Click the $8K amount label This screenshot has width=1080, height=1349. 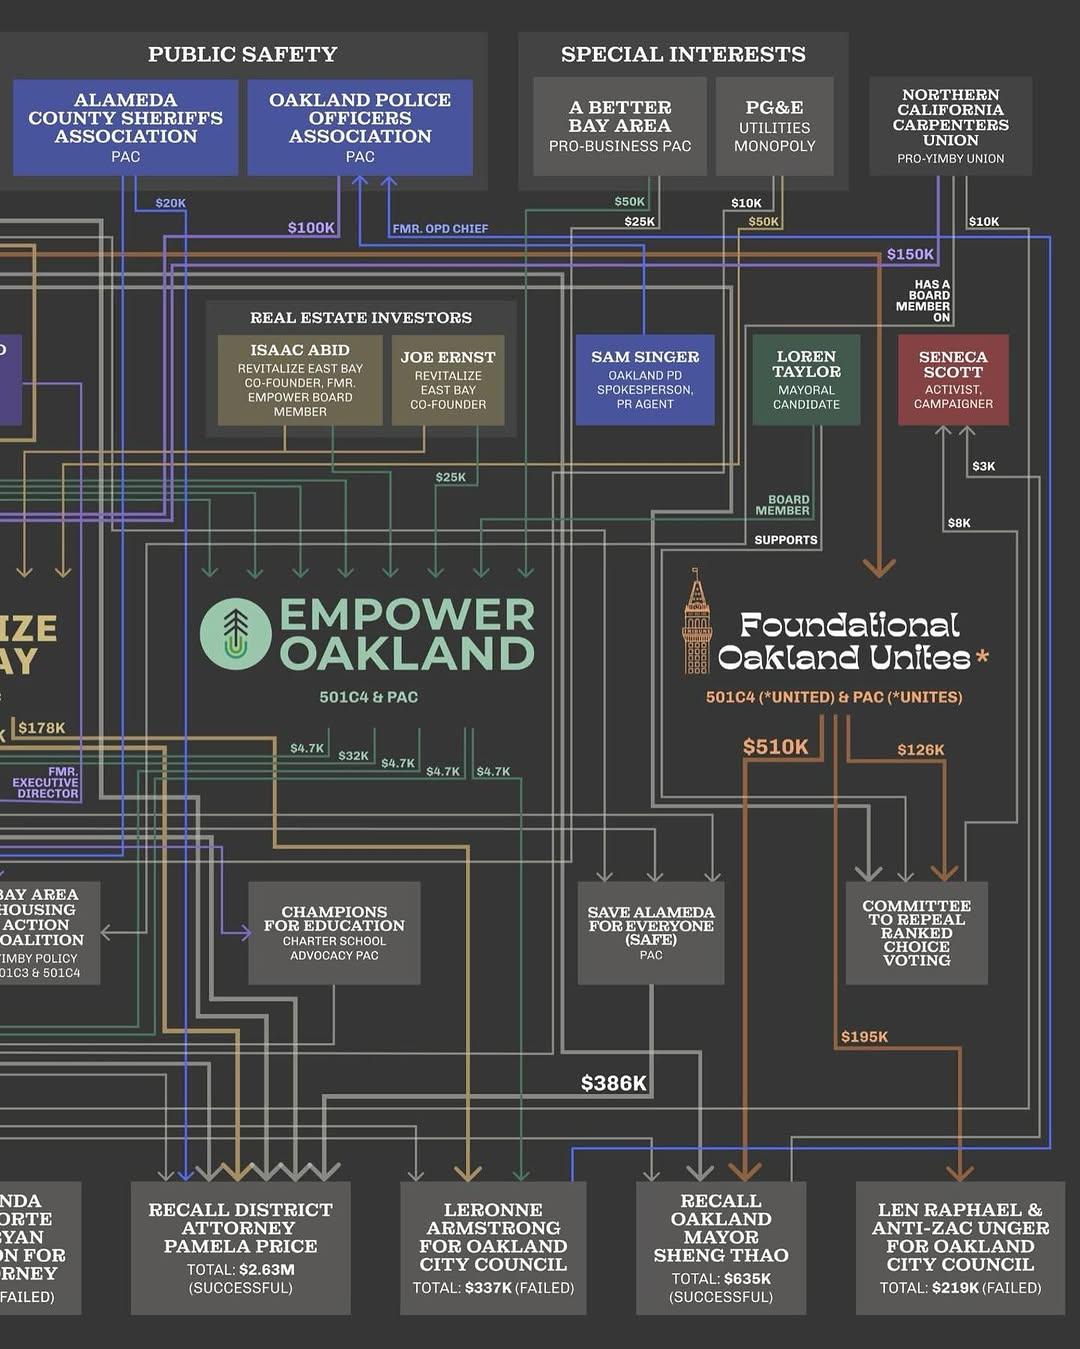tap(959, 523)
